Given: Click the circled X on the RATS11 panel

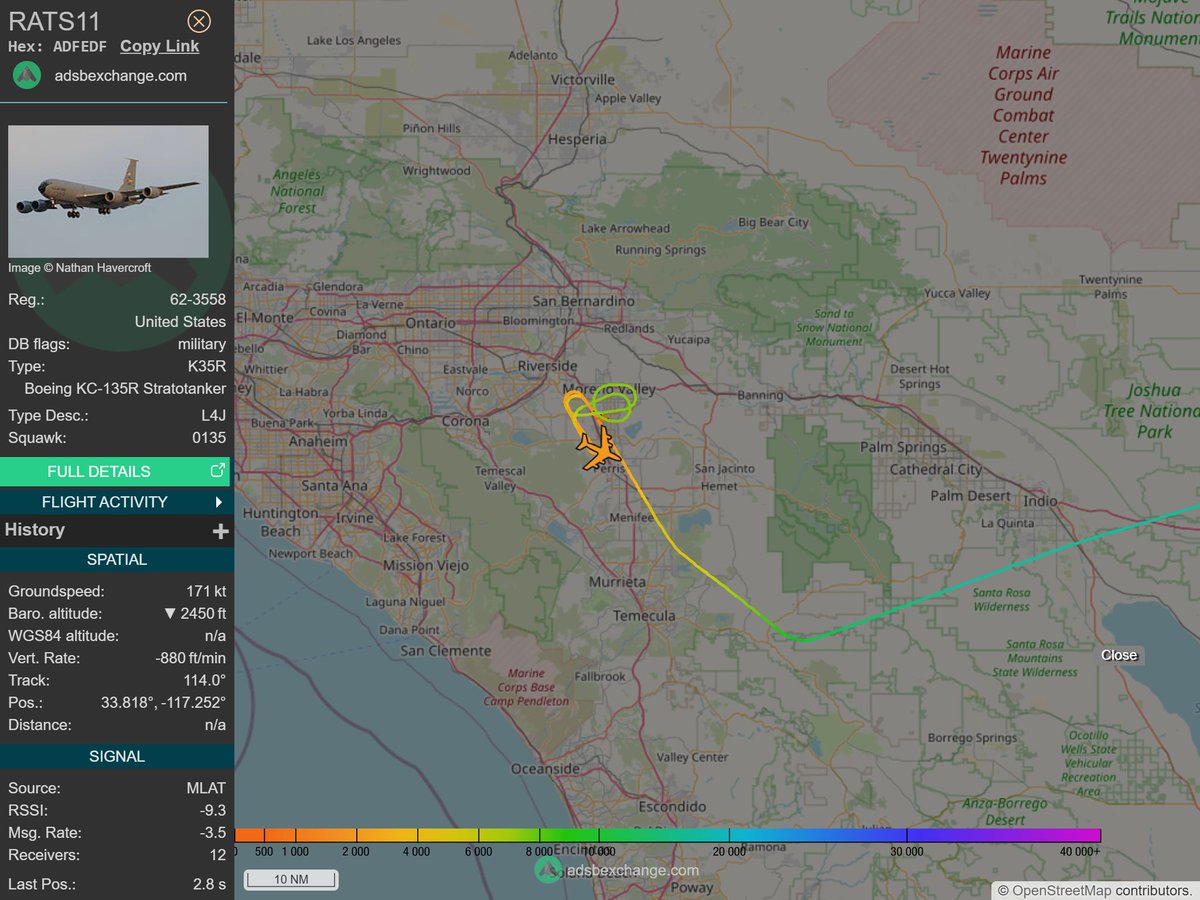Looking at the screenshot, I should click(x=198, y=21).
